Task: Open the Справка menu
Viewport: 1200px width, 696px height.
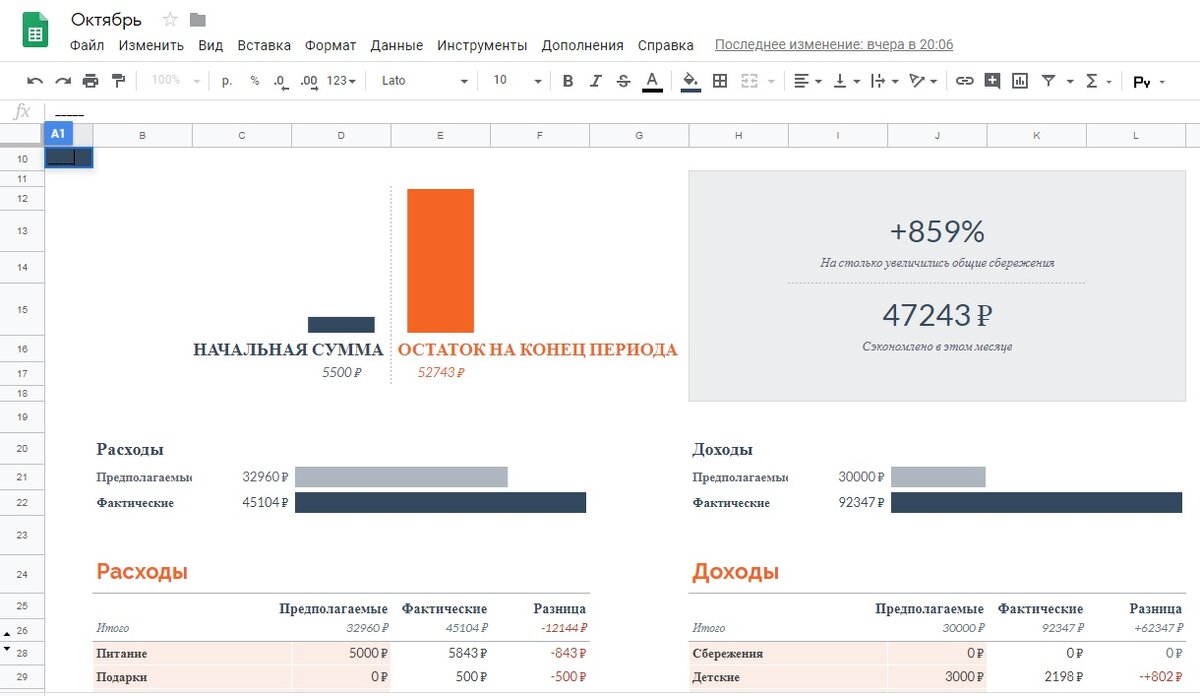Action: (x=665, y=45)
